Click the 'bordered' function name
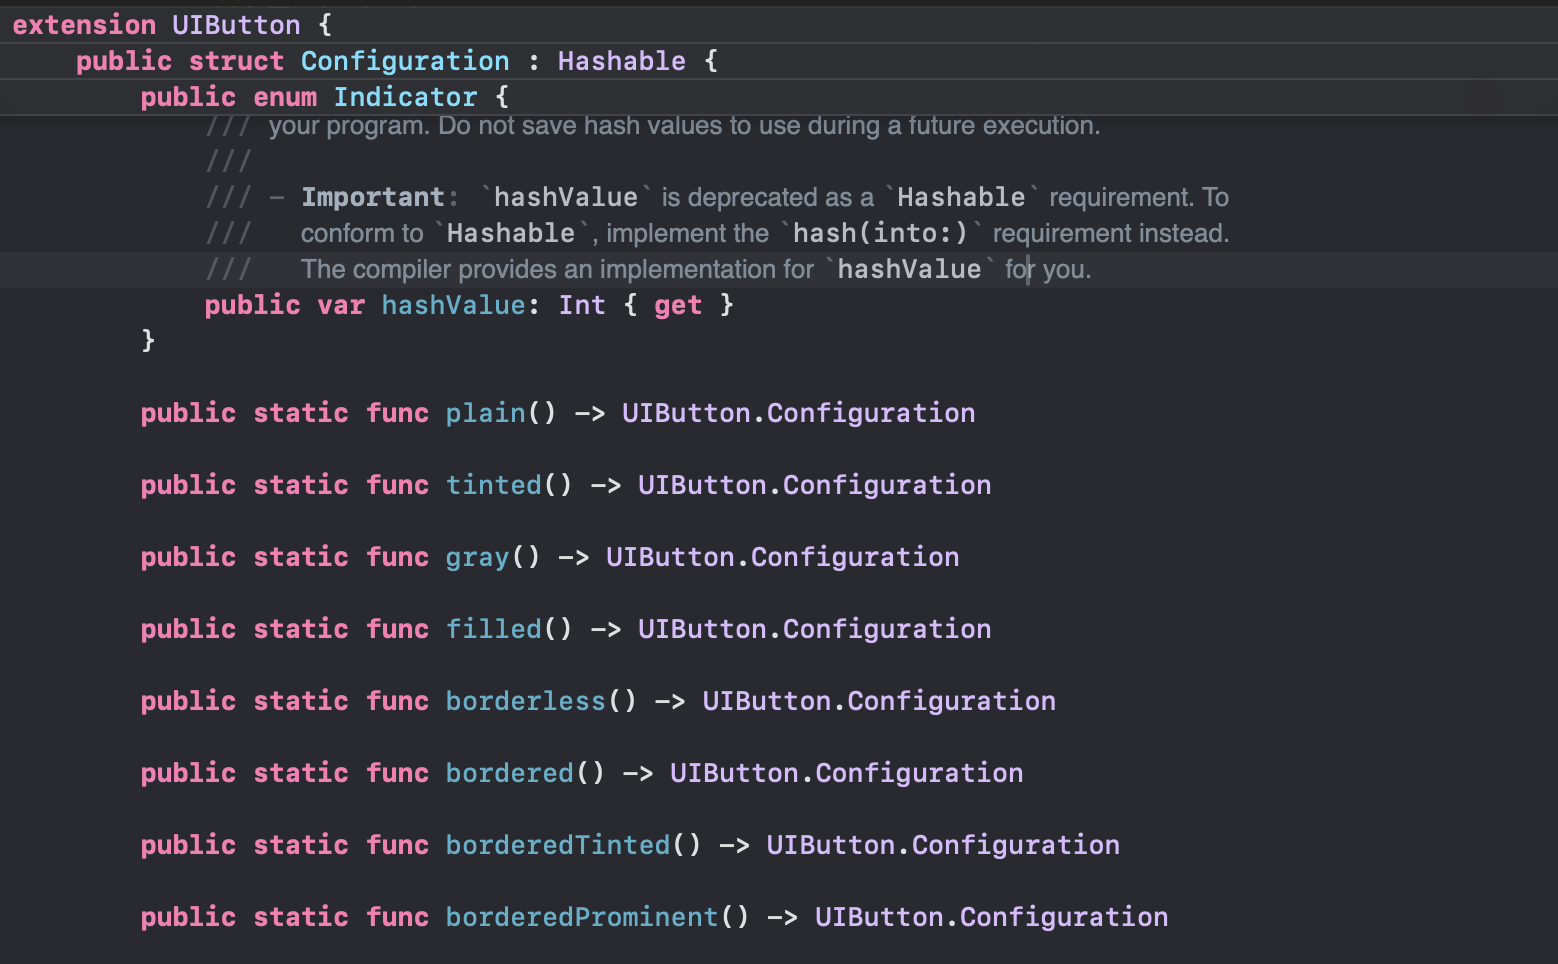The height and width of the screenshot is (964, 1558). click(x=510, y=773)
